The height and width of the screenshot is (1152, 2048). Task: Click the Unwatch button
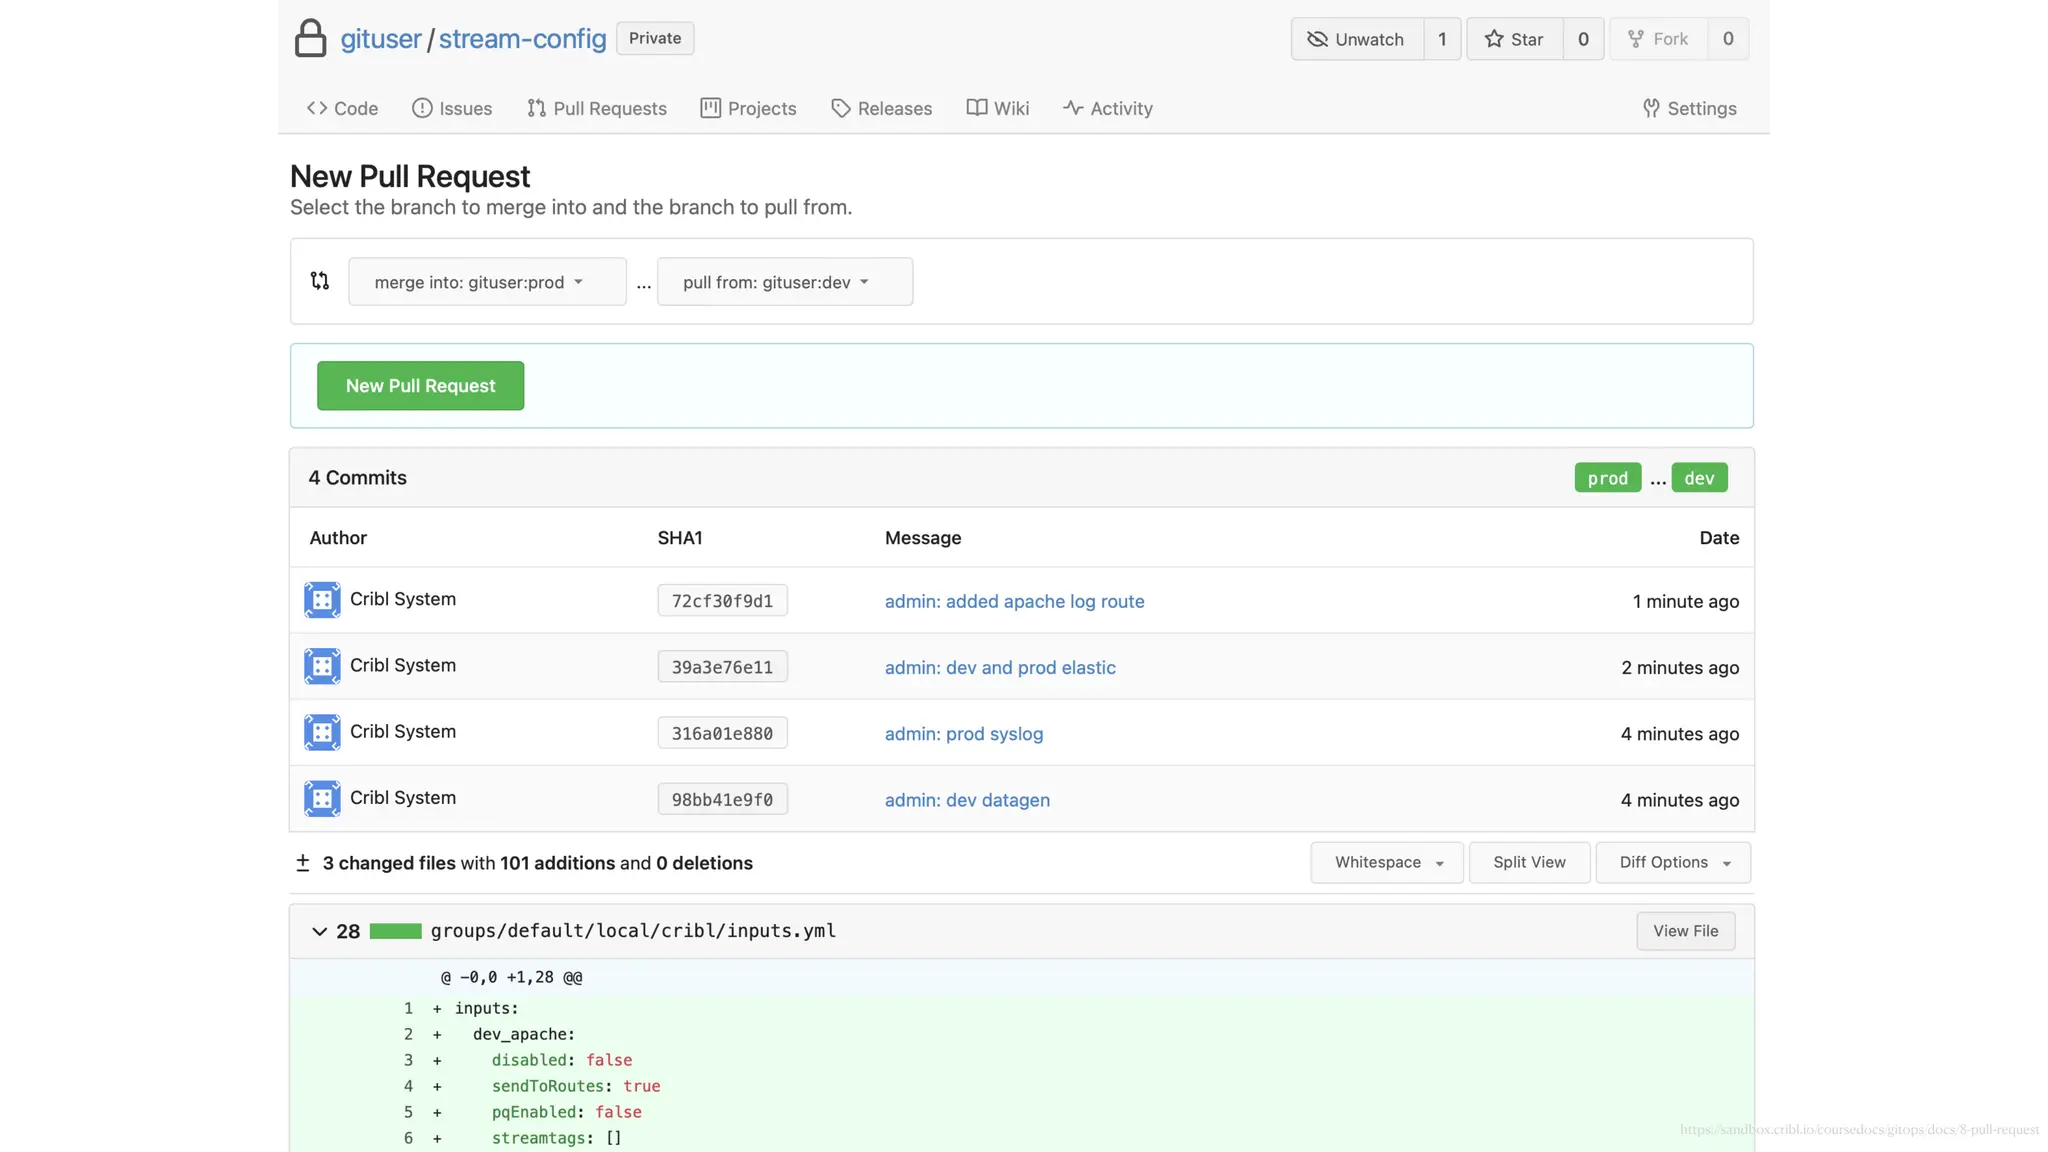tap(1357, 39)
